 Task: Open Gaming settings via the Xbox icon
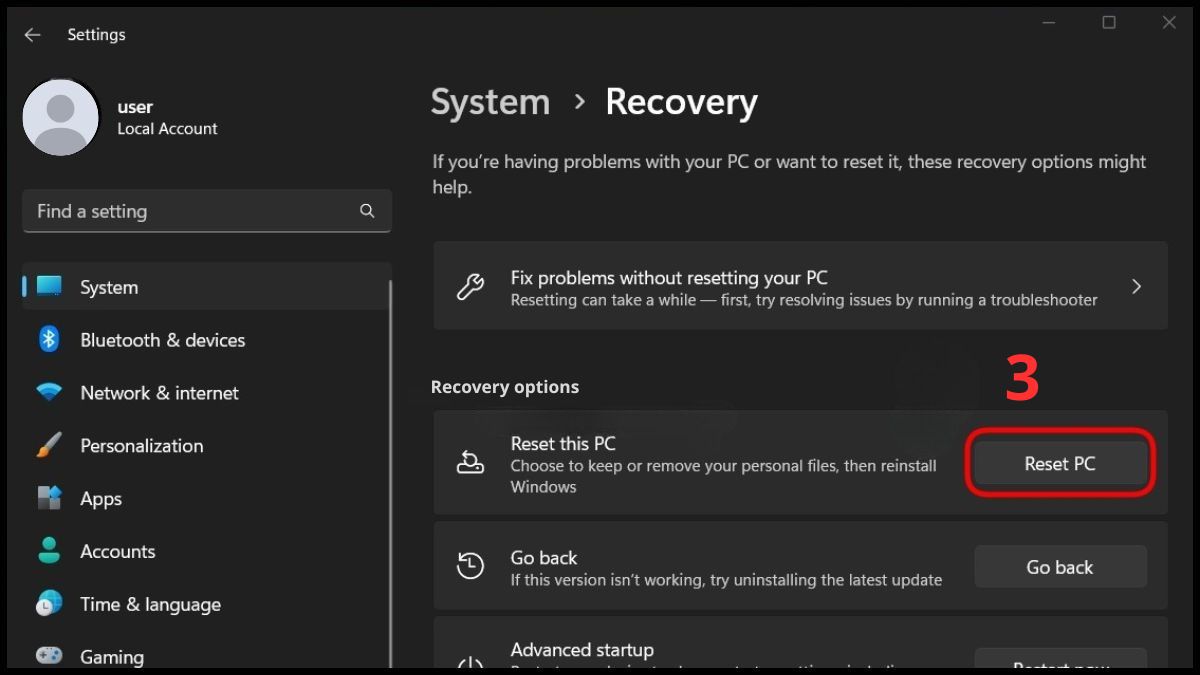(x=50, y=656)
